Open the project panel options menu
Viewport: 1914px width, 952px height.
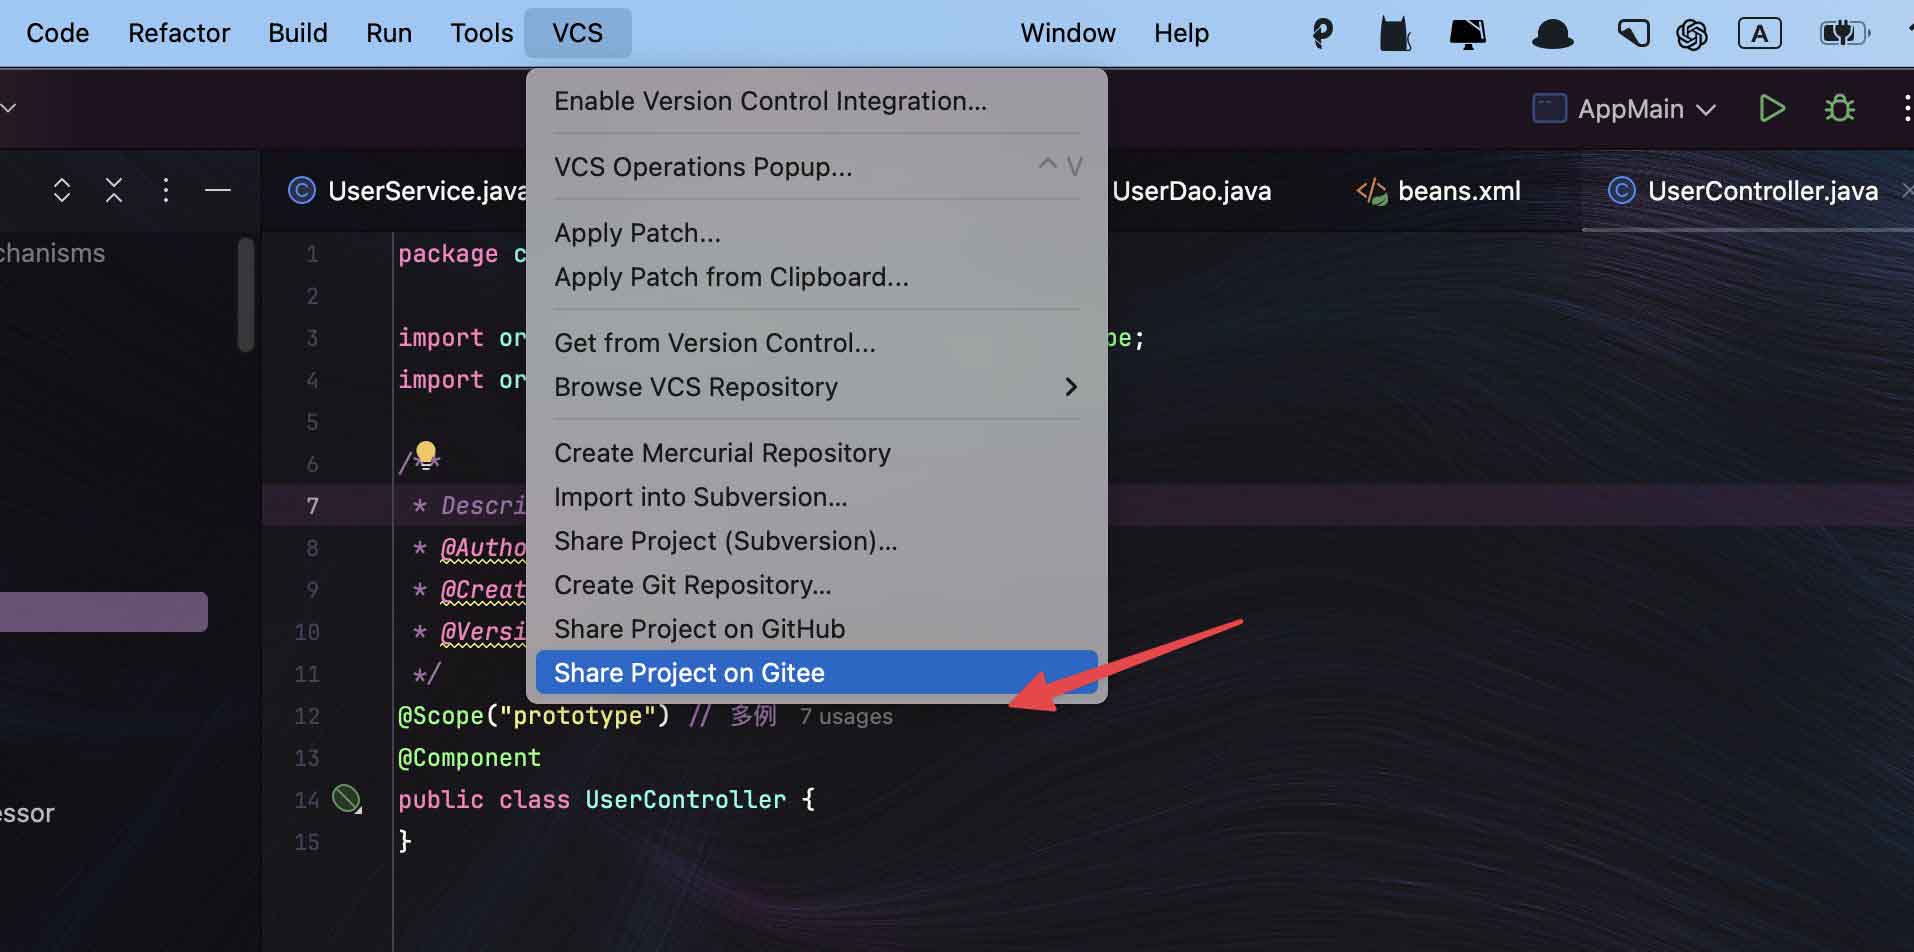pyautogui.click(x=166, y=190)
